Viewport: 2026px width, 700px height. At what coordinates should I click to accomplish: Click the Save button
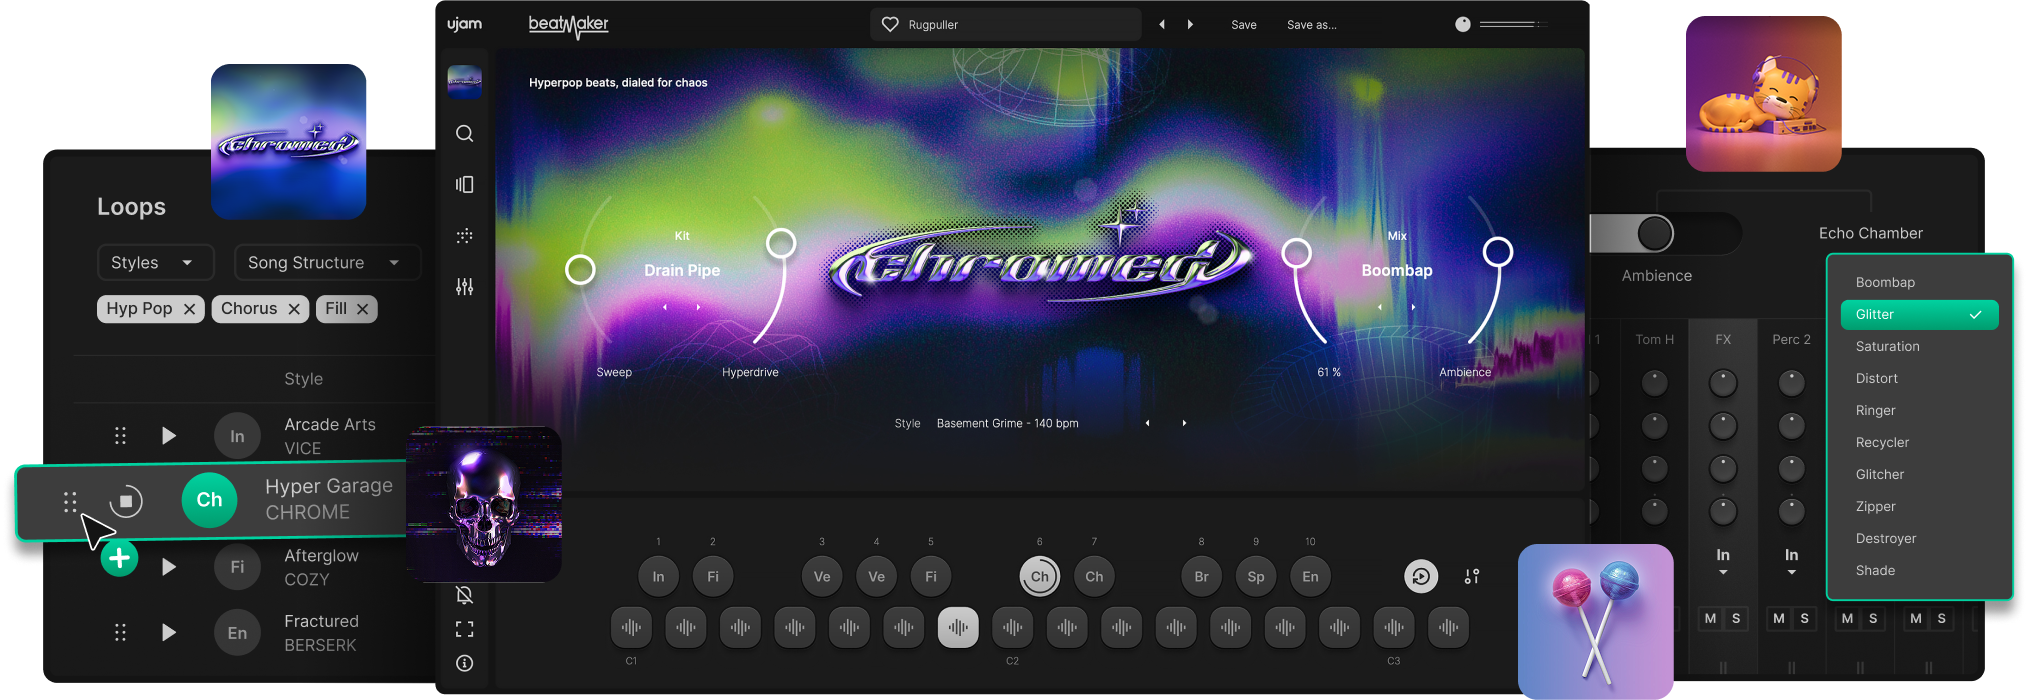point(1244,24)
